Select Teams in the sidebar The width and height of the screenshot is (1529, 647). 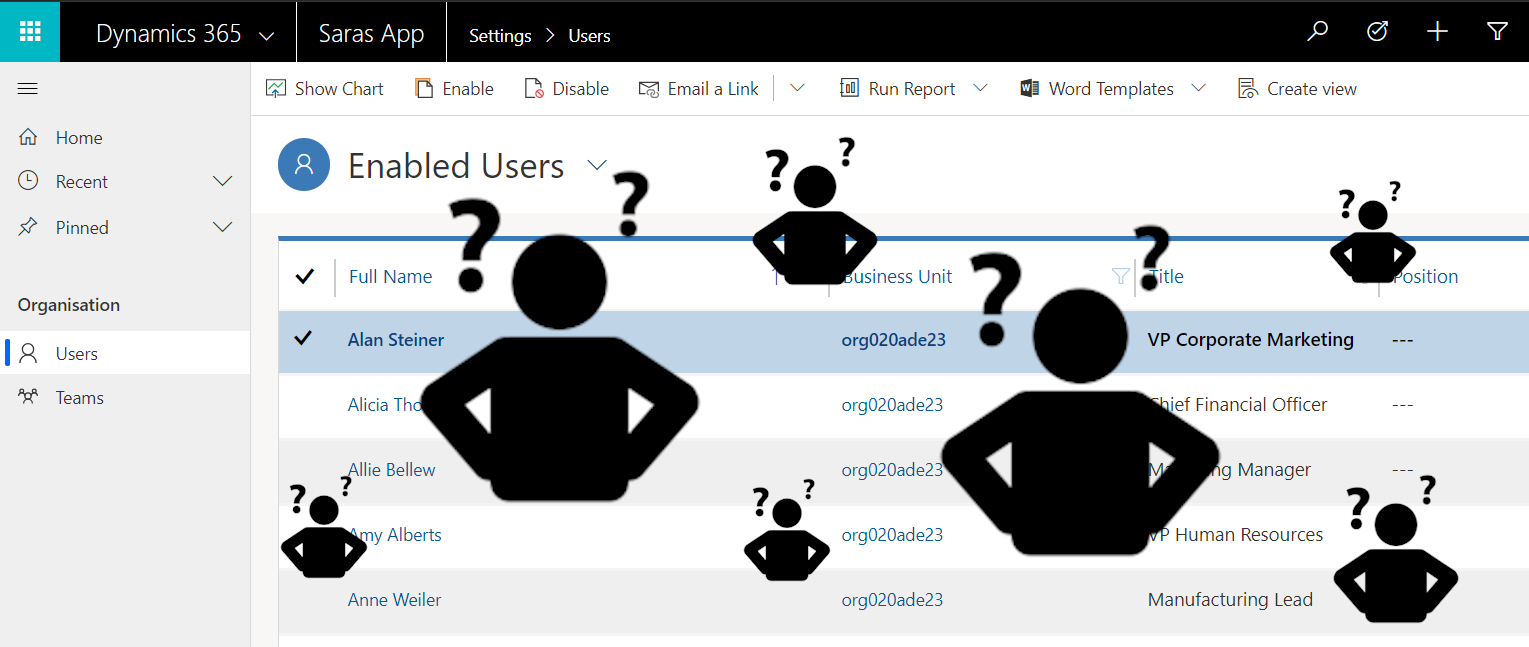(x=79, y=398)
